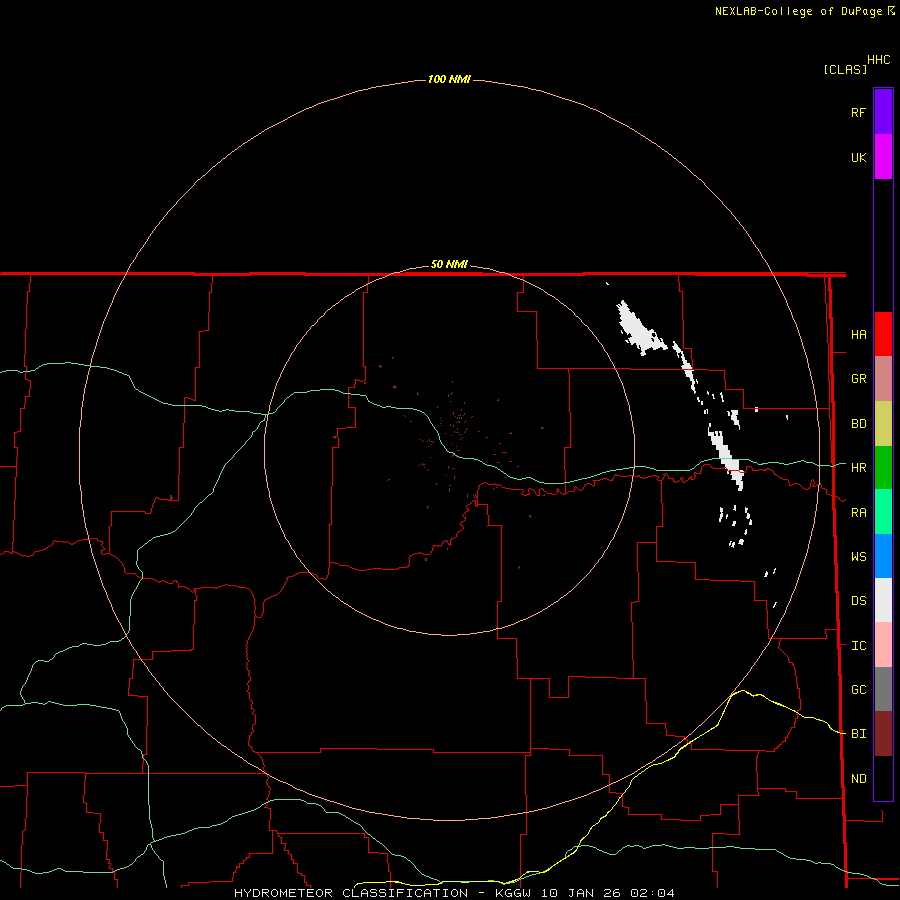900x900 pixels.
Task: Click the '10 JAN 26' date text
Action: (x=580, y=893)
